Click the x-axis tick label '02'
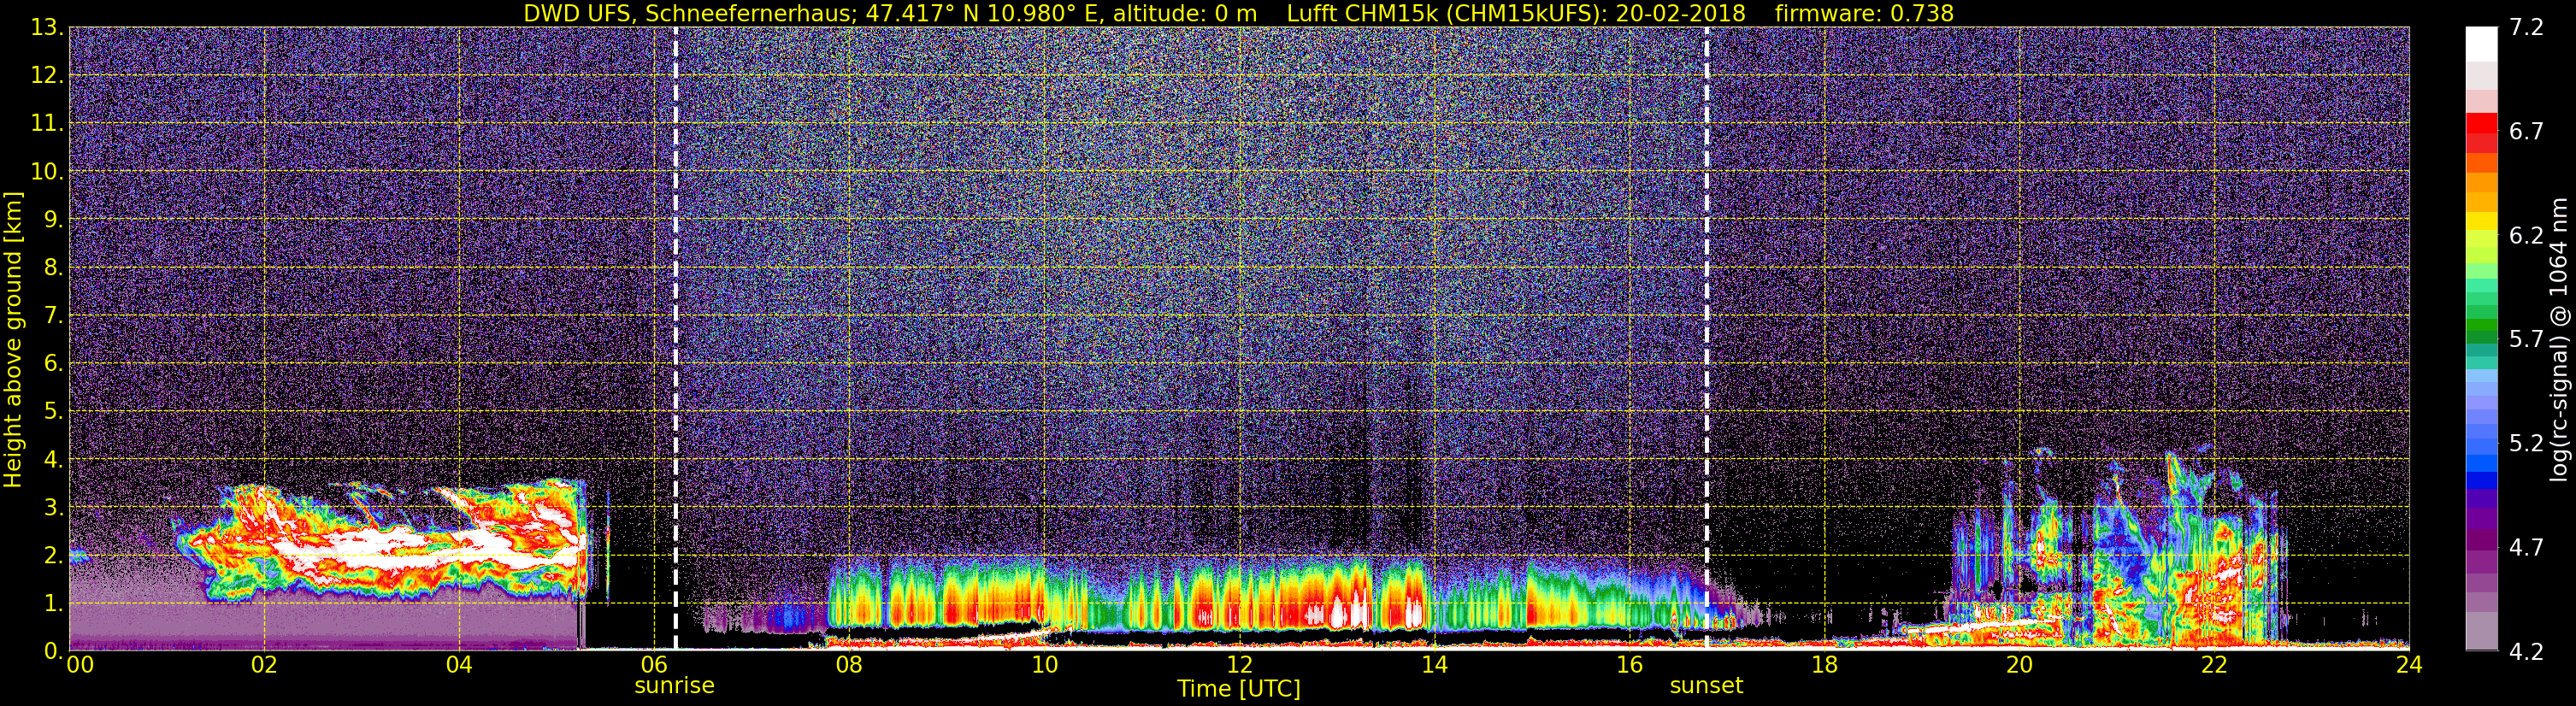2576x706 pixels. pyautogui.click(x=264, y=665)
